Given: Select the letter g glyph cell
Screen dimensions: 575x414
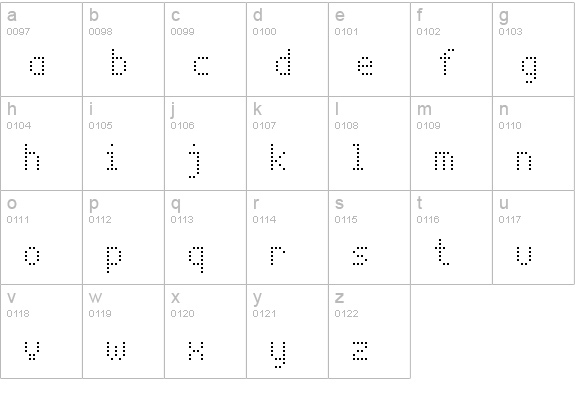Looking at the screenshot, I should (534, 50).
